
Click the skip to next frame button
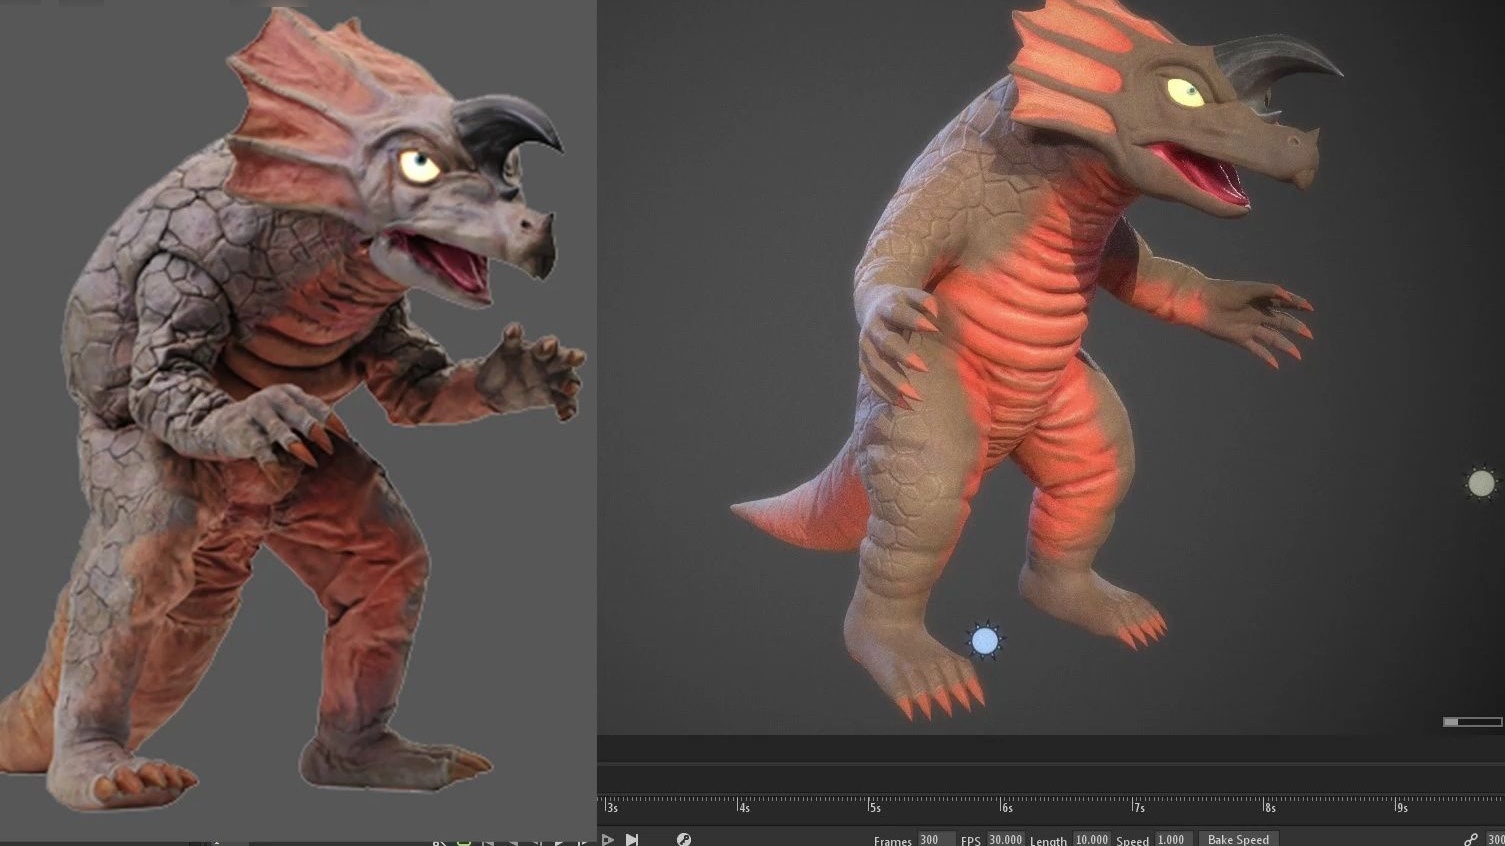tap(632, 839)
